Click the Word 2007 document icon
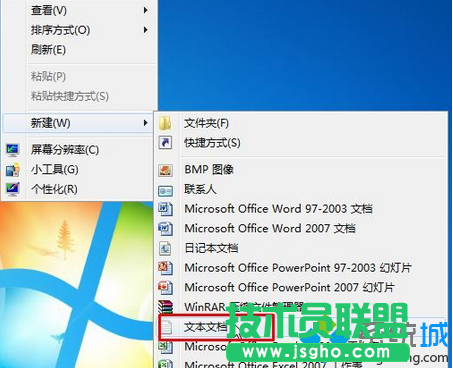This screenshot has width=453, height=368. (x=165, y=229)
